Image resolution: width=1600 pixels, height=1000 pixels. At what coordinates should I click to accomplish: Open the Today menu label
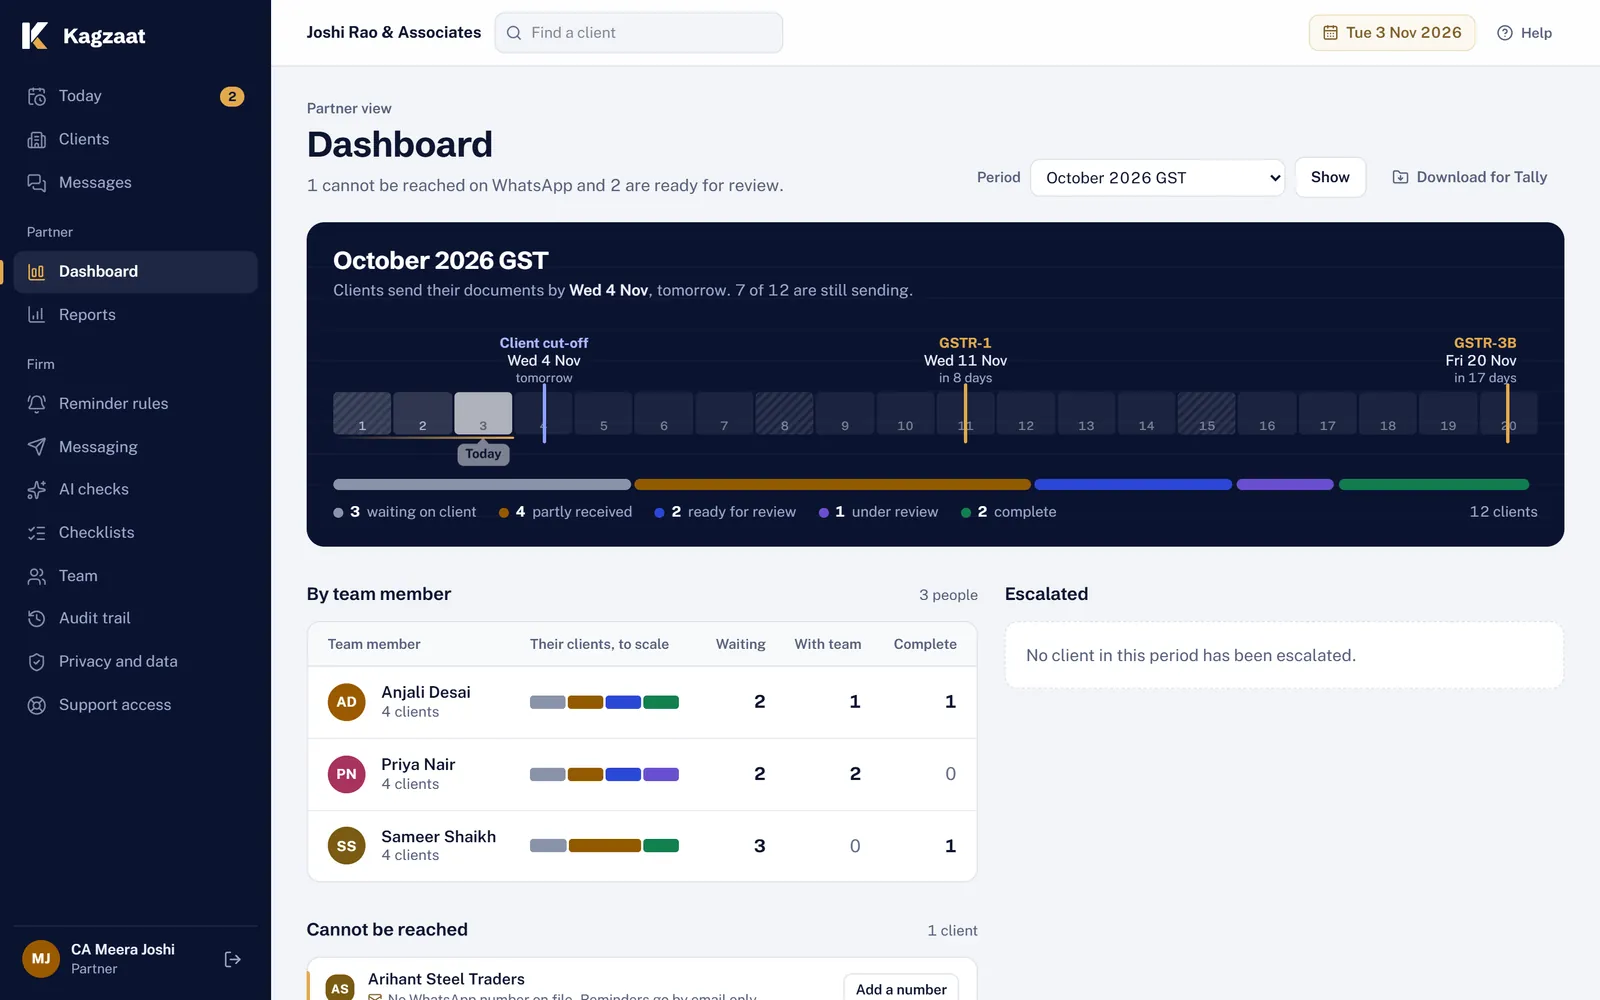80,96
